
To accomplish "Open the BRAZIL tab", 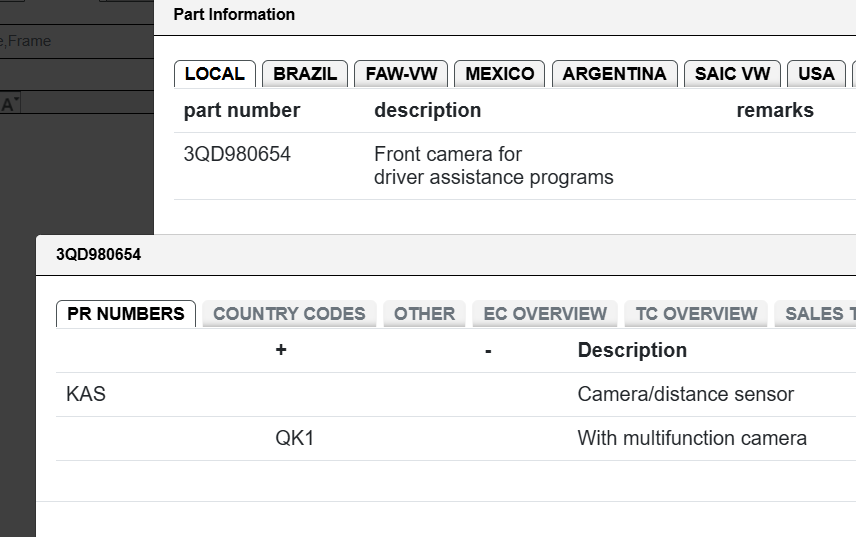I will click(x=305, y=74).
